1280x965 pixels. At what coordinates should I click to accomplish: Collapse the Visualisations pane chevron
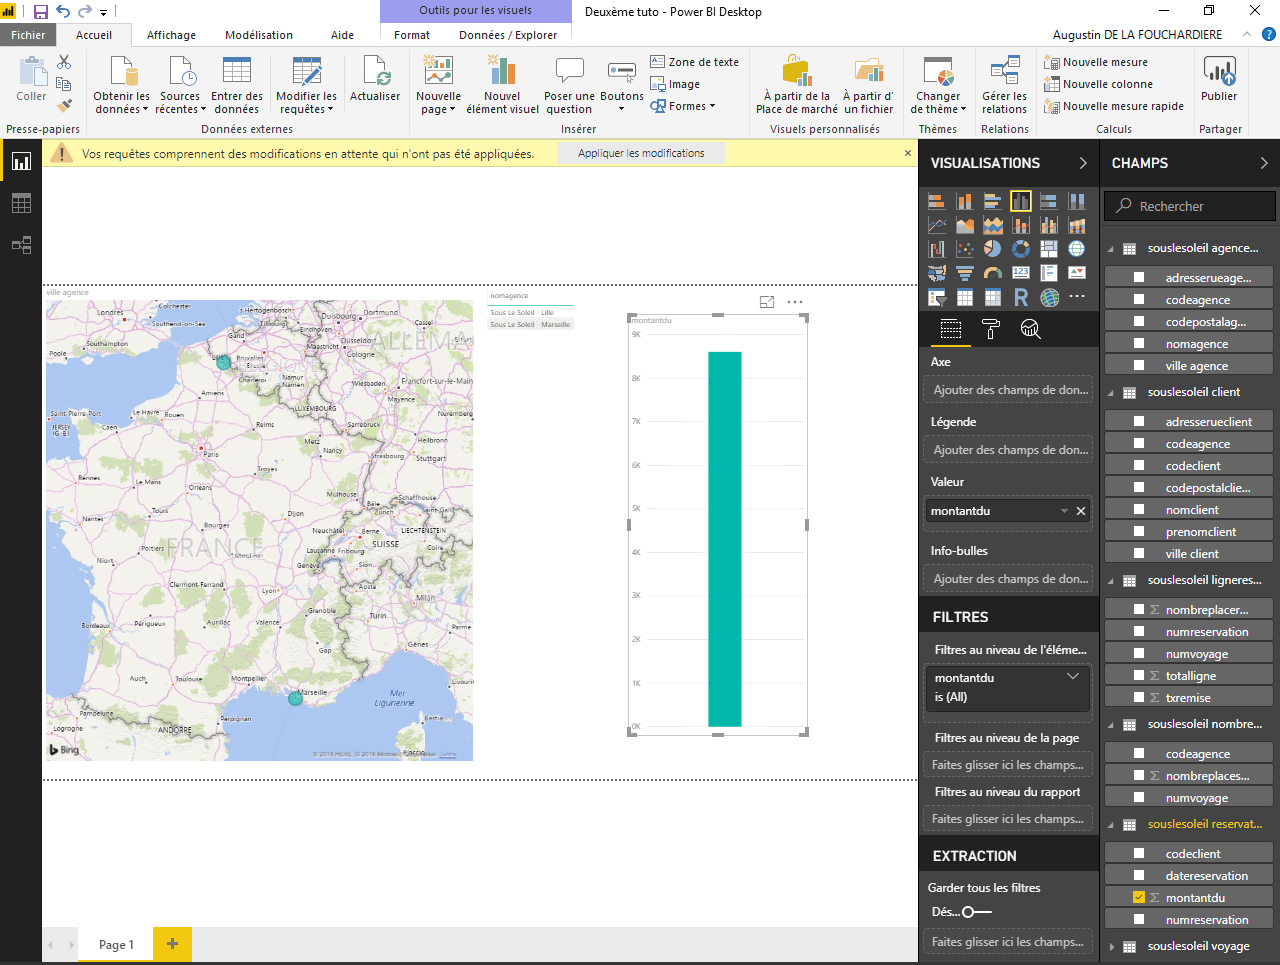pos(1083,163)
